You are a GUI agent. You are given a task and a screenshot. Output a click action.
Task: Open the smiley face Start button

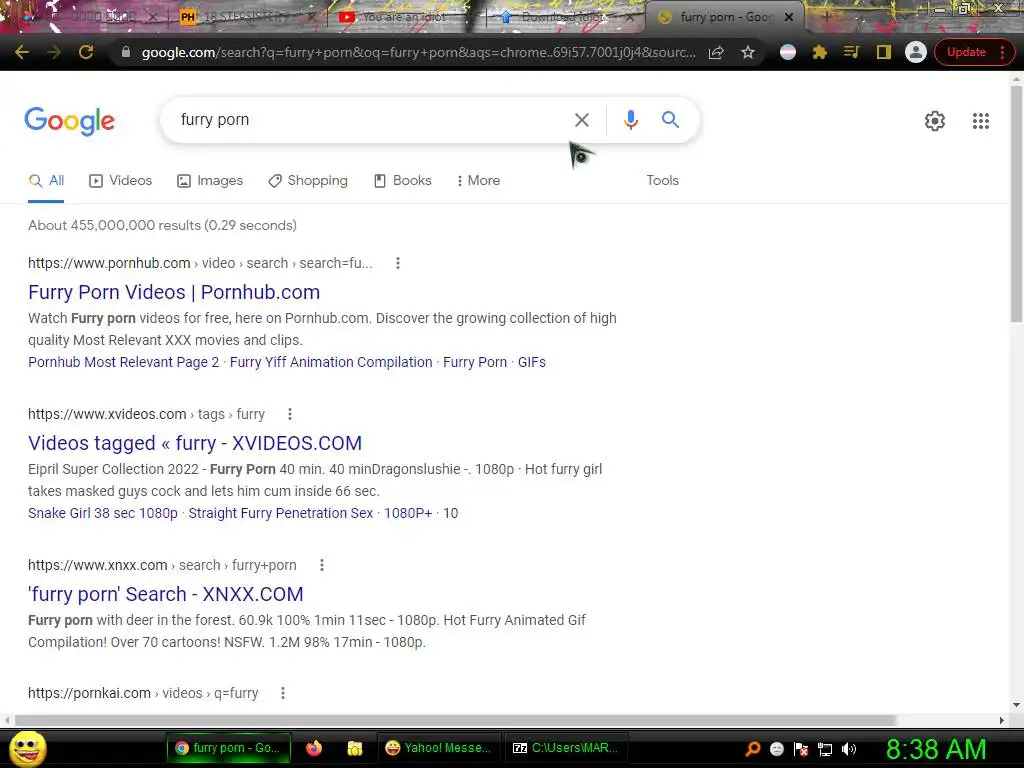tap(27, 748)
